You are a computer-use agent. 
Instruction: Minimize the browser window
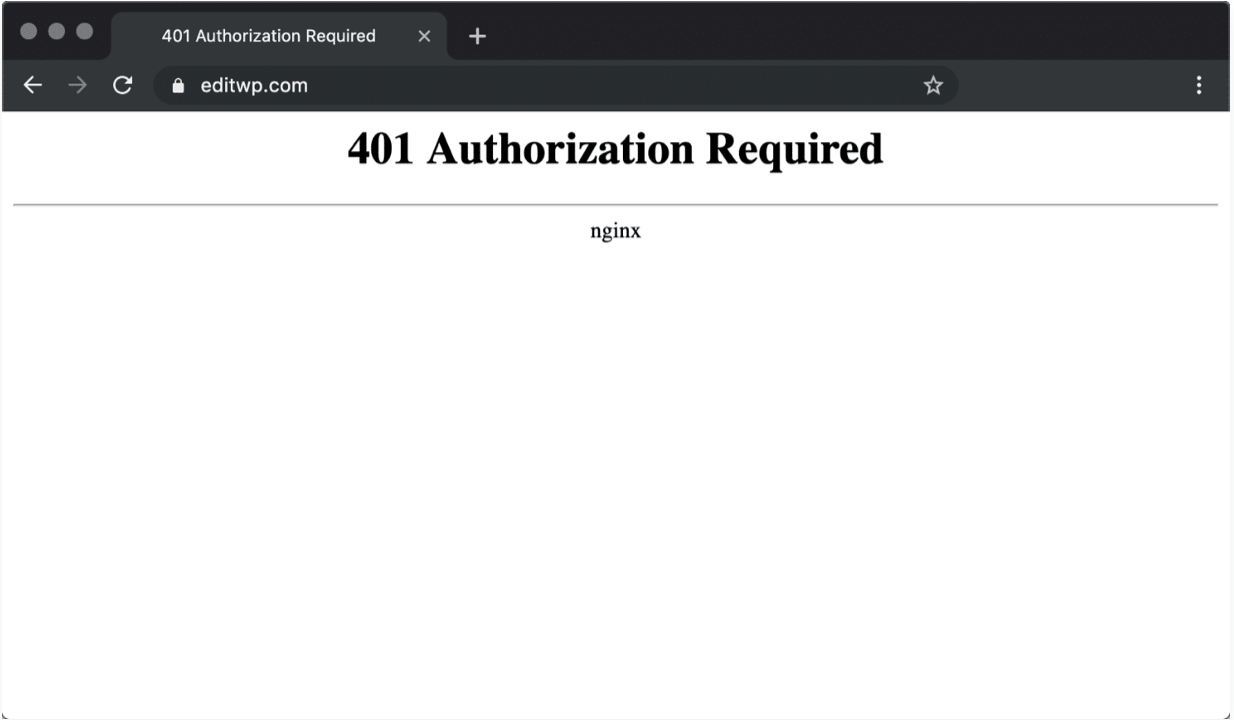[57, 31]
